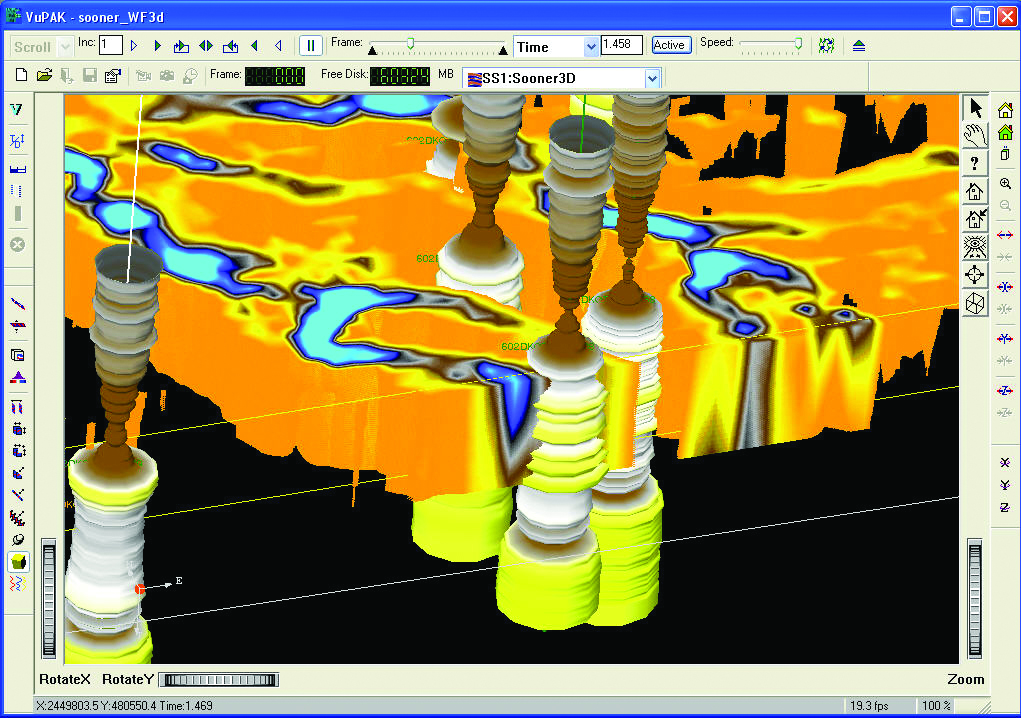
Task: Open file with the folder icon
Action: [44, 76]
